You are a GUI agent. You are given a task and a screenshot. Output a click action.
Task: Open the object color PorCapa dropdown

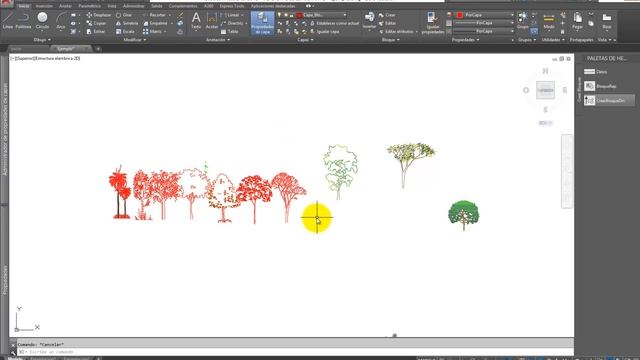pyautogui.click(x=485, y=15)
